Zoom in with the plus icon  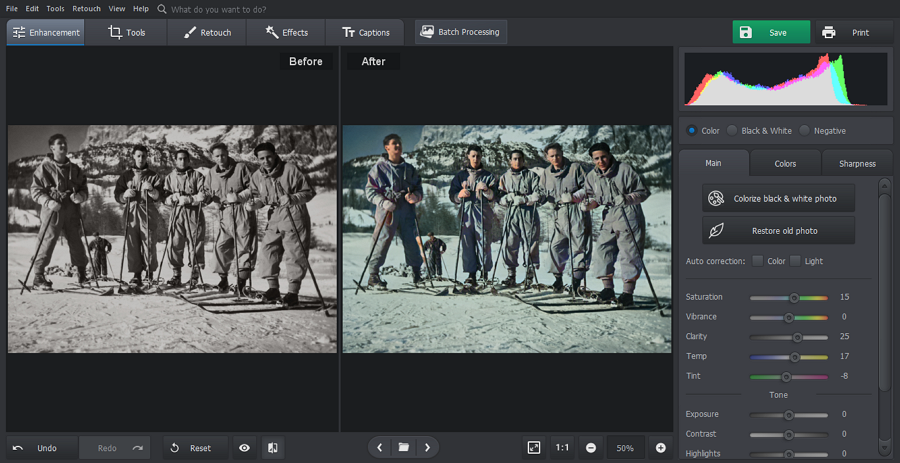pos(660,448)
